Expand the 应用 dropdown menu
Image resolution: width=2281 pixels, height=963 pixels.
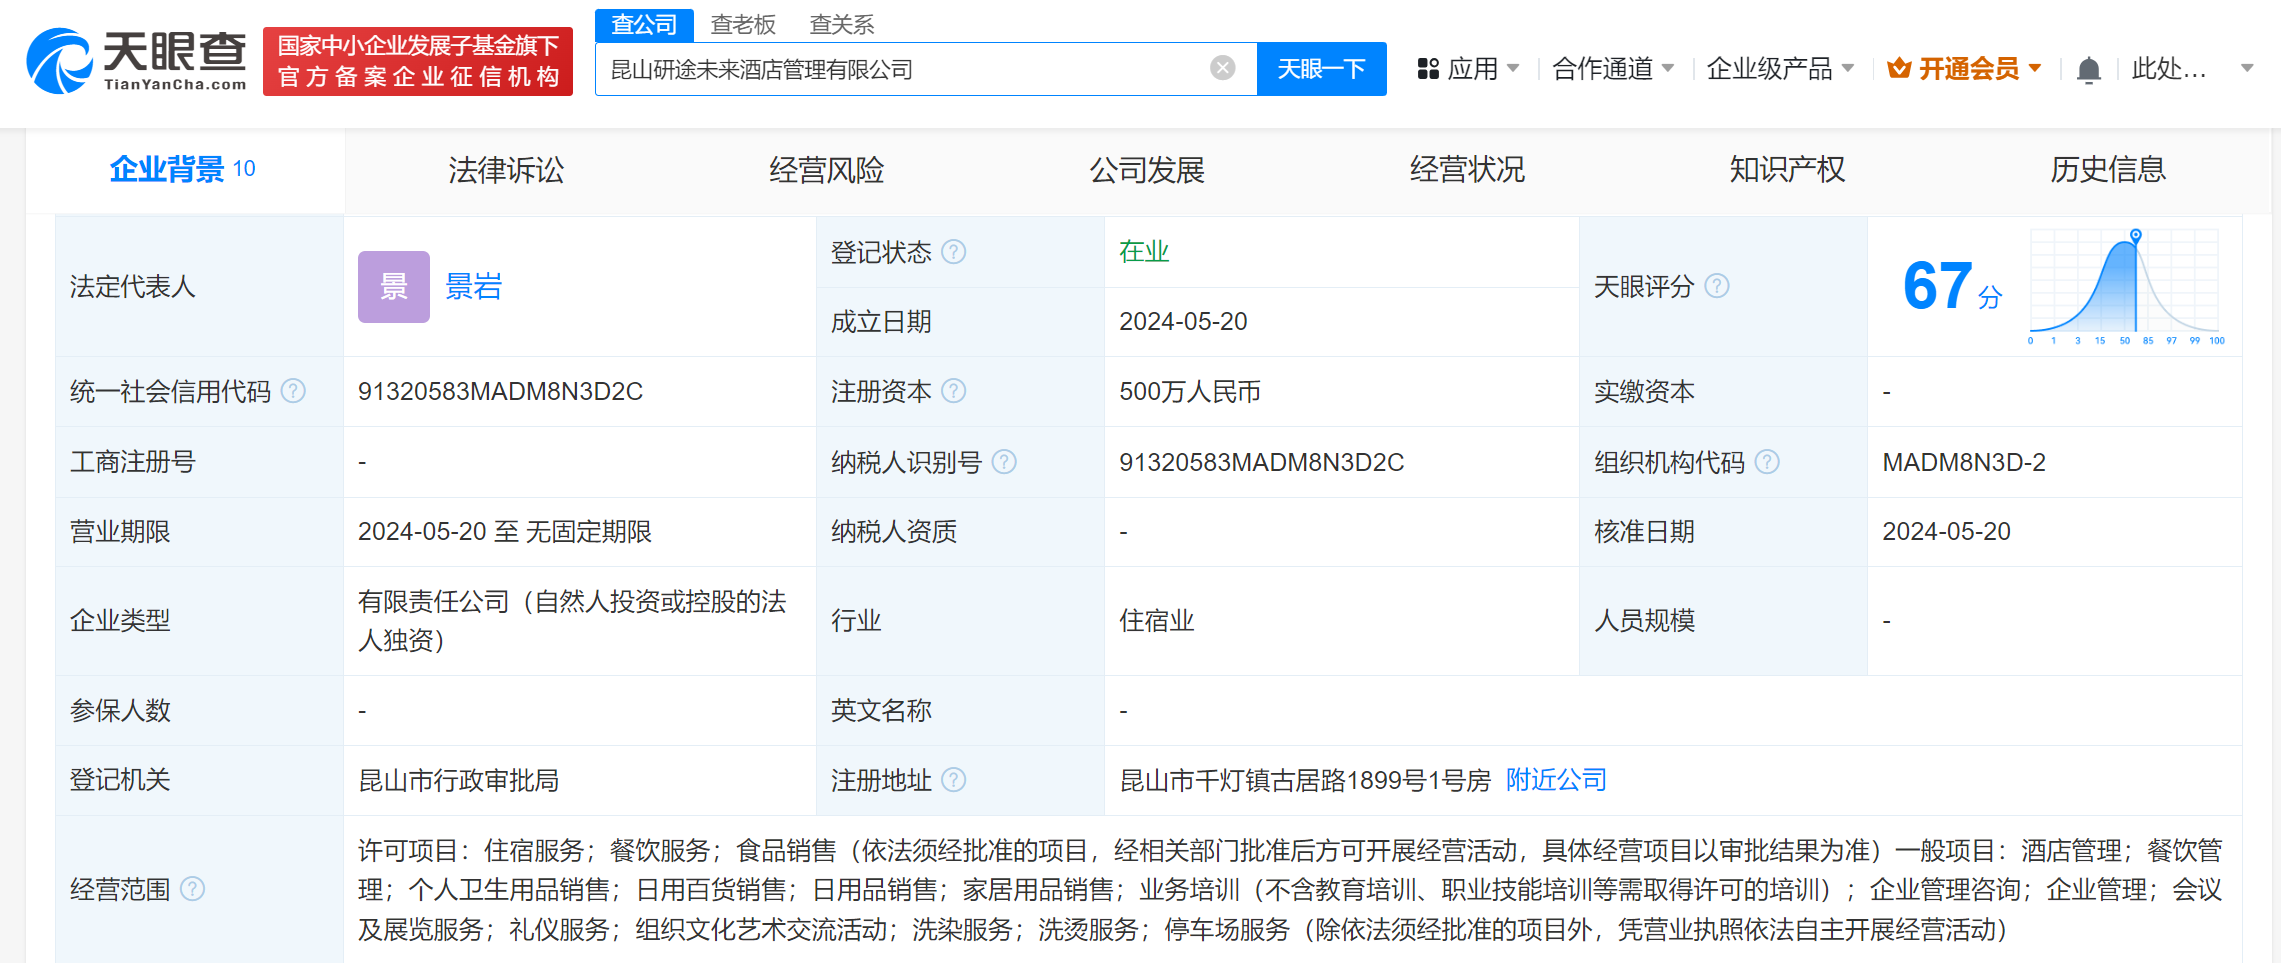[x=1468, y=69]
